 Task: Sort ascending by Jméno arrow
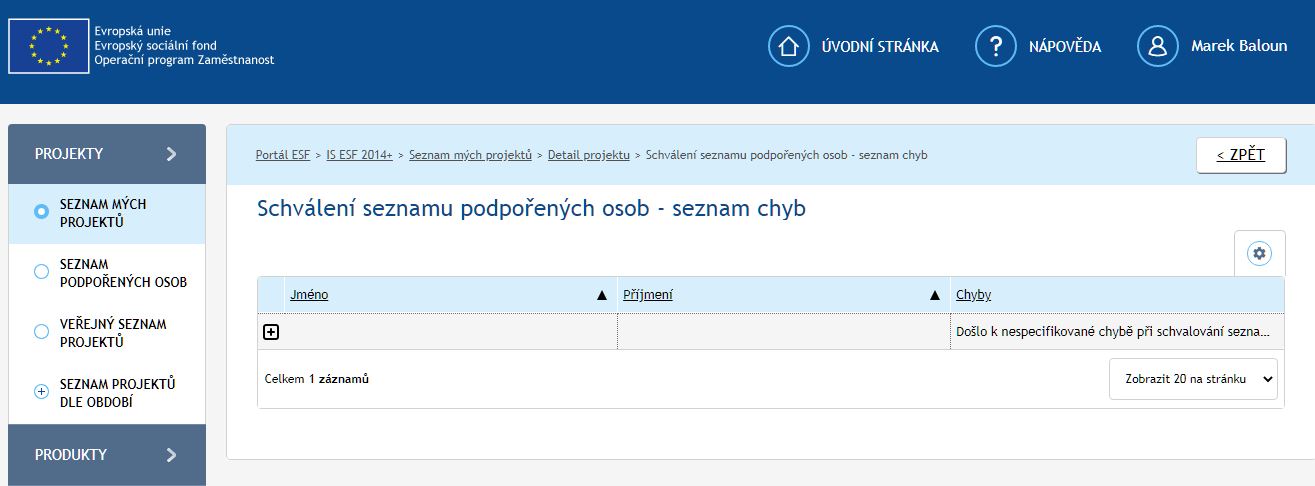[x=602, y=295]
